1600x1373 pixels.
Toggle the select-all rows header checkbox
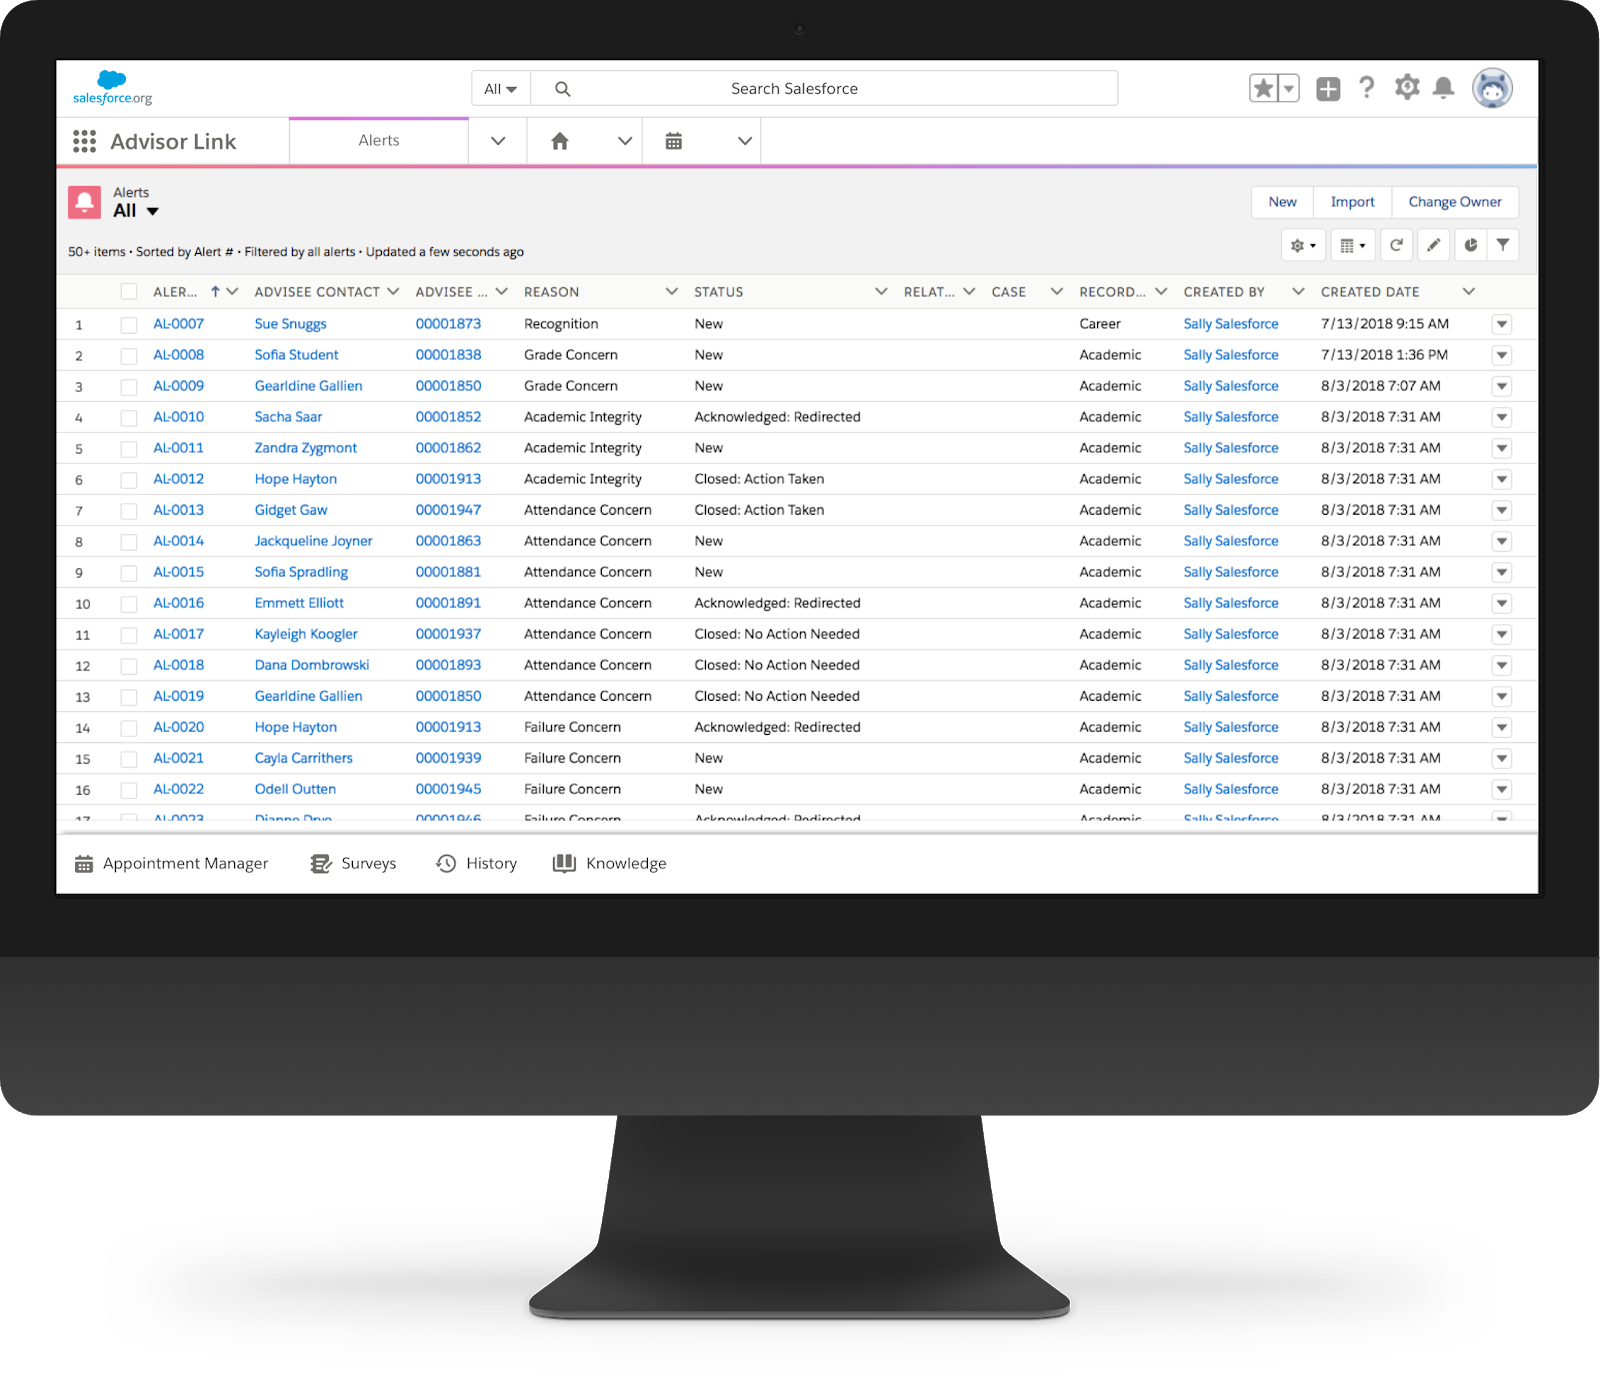pyautogui.click(x=129, y=292)
